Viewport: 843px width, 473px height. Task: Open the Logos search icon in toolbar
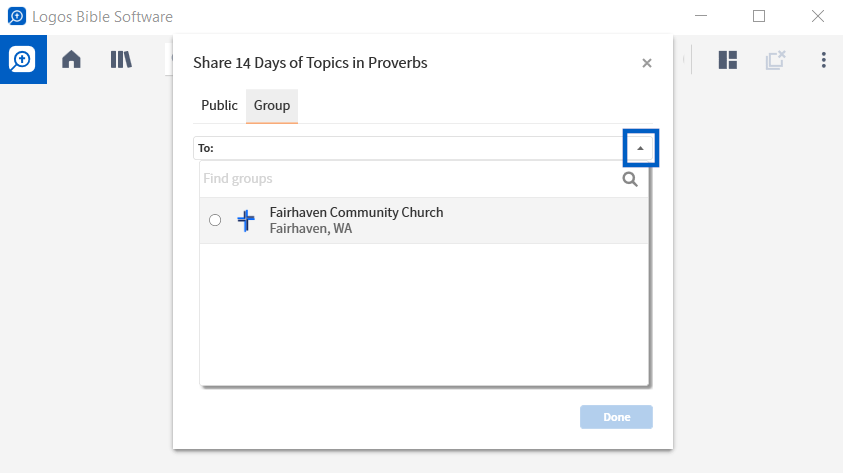pos(23,59)
